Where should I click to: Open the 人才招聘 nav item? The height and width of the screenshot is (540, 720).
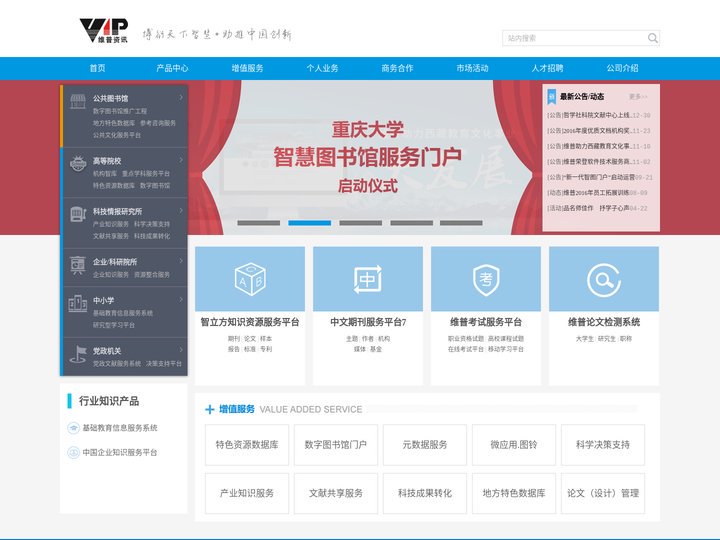547,68
